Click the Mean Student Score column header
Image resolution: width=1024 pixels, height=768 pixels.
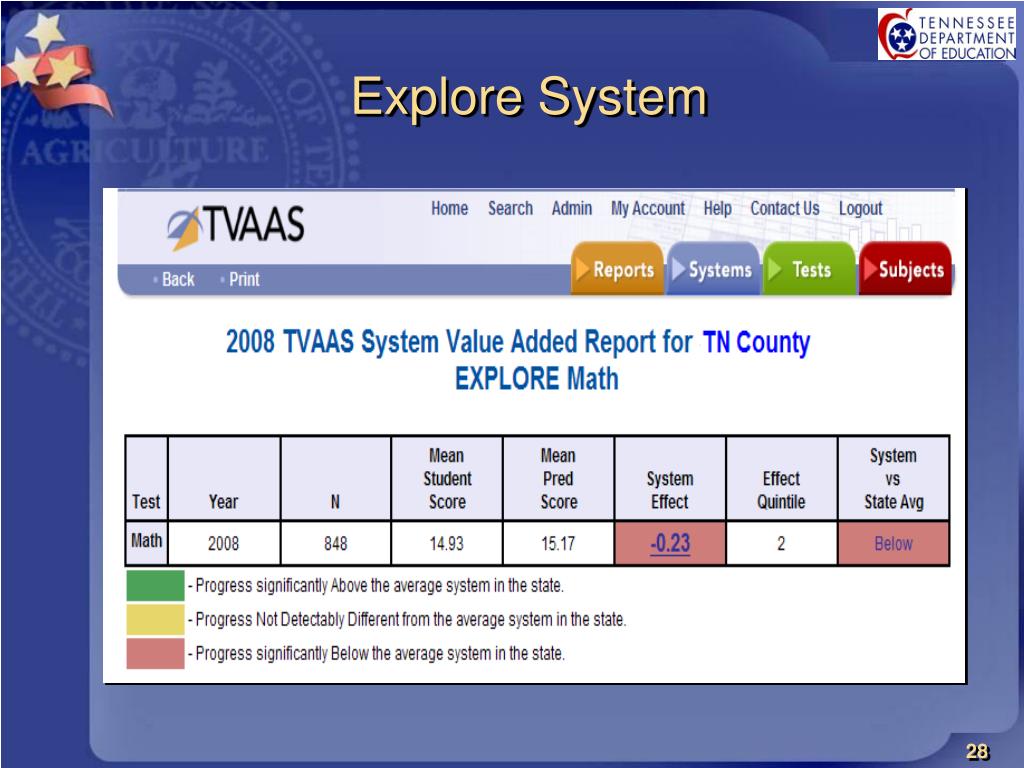[x=447, y=479]
